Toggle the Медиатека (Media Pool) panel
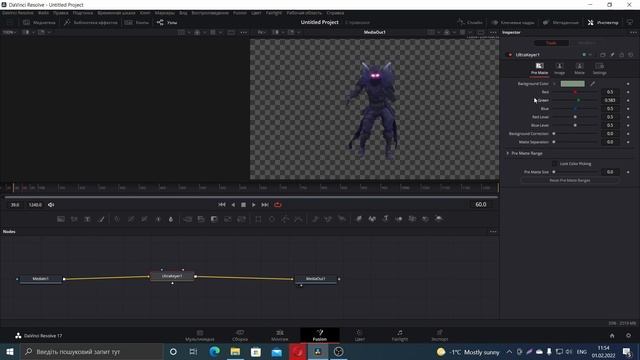Screen dimensions: 640x360 tap(39, 22)
